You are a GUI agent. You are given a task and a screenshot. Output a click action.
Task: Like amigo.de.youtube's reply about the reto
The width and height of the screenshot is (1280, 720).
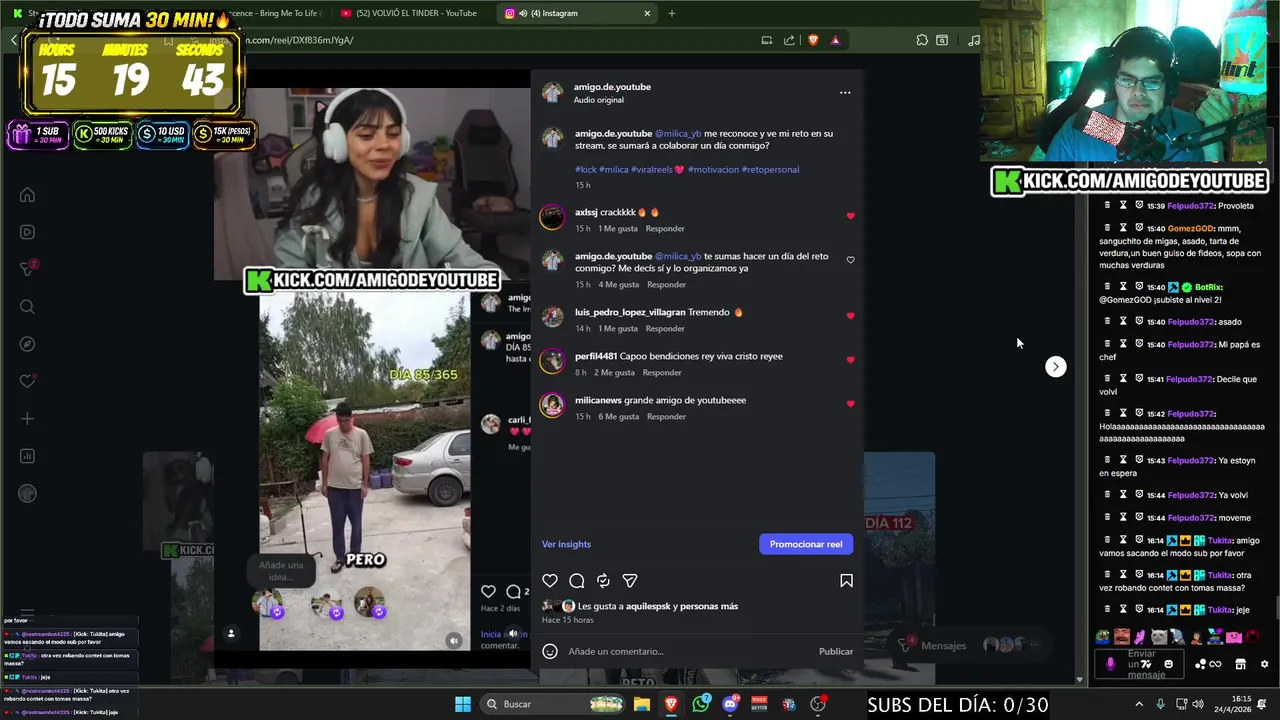click(850, 260)
